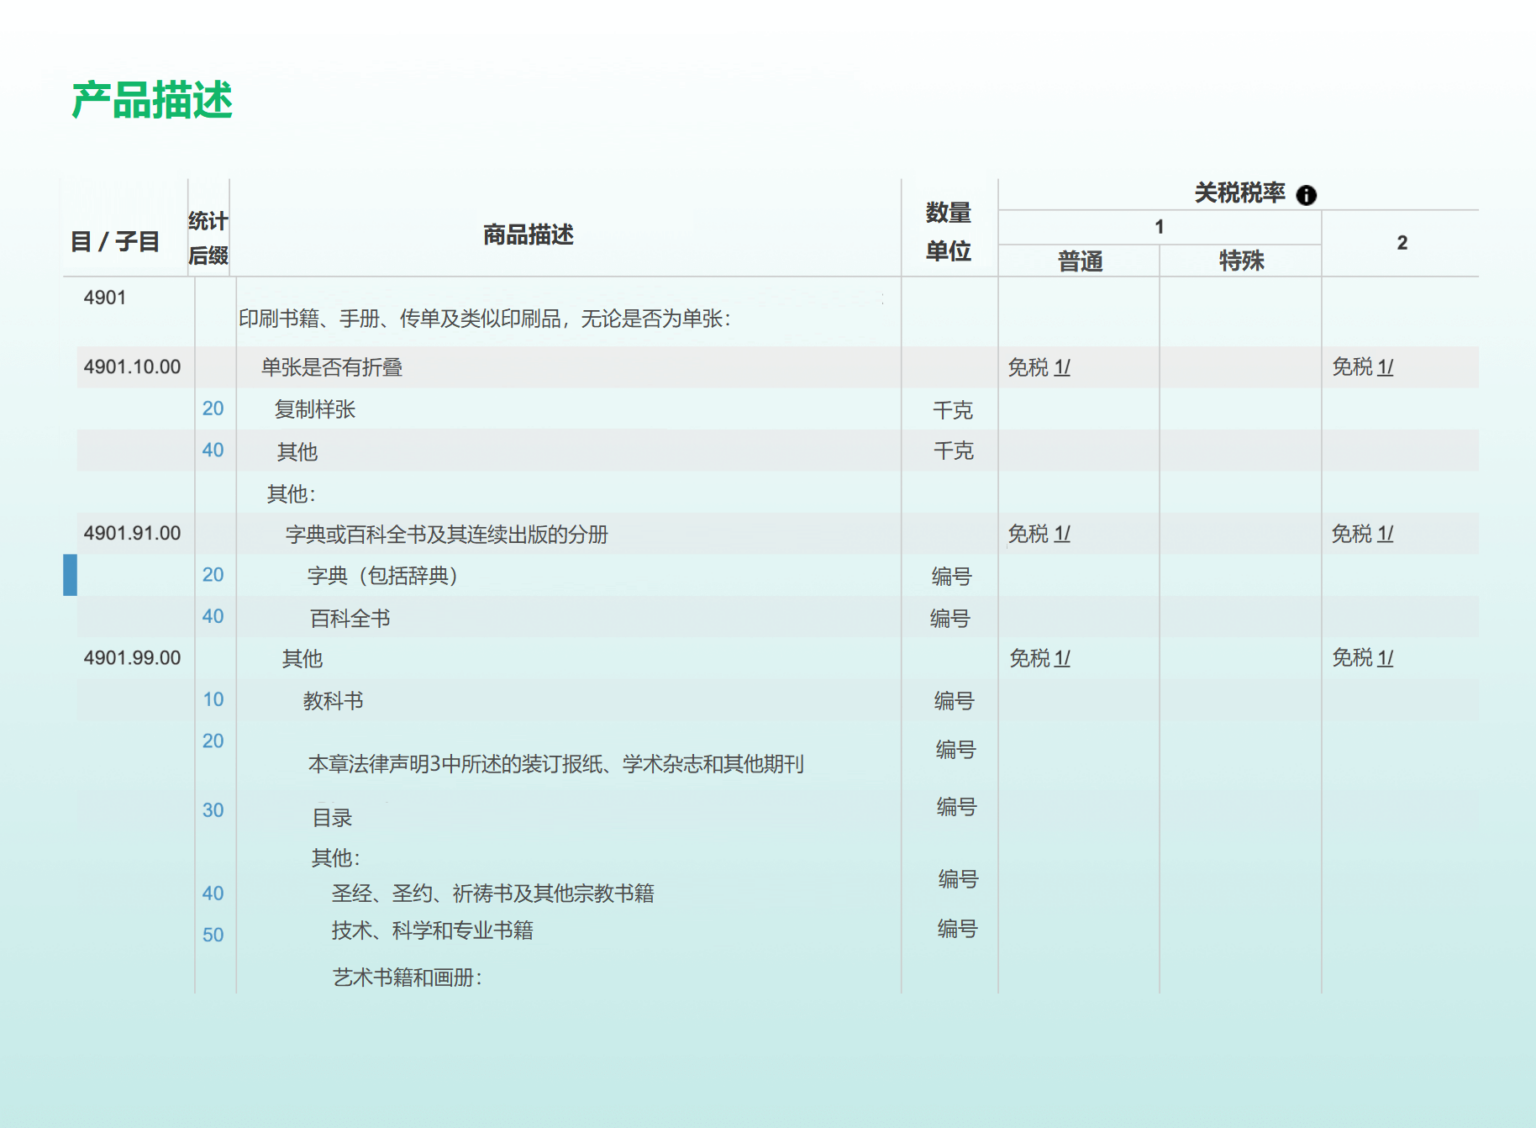Click suffix 20 for 装订报纸、学术杂志 row
The image size is (1536, 1128).
[213, 741]
